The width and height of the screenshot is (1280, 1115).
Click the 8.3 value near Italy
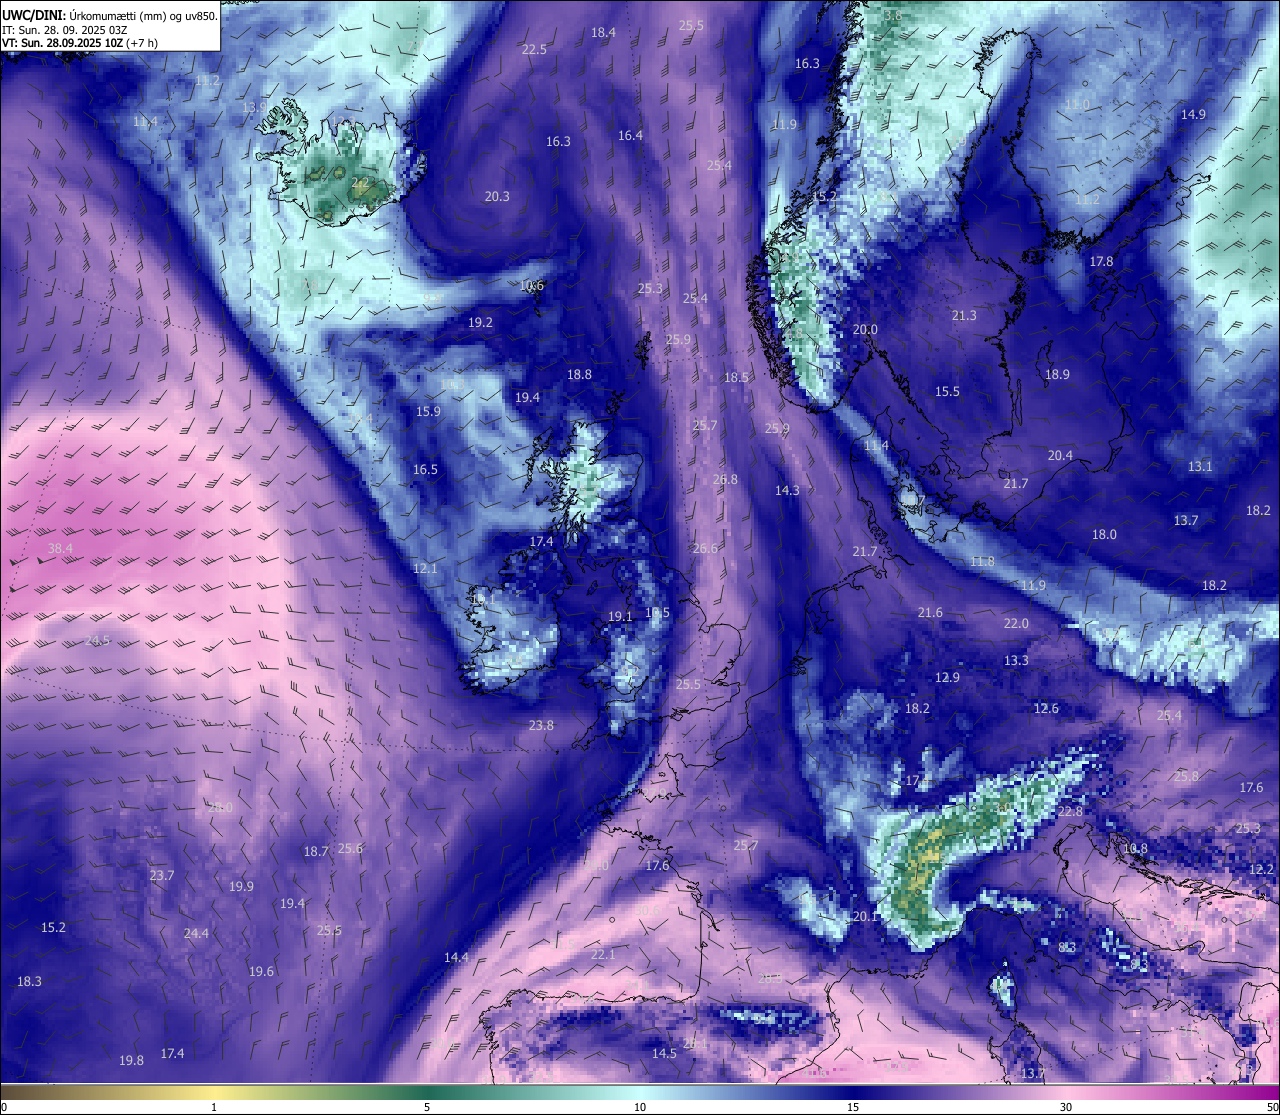pos(1067,948)
